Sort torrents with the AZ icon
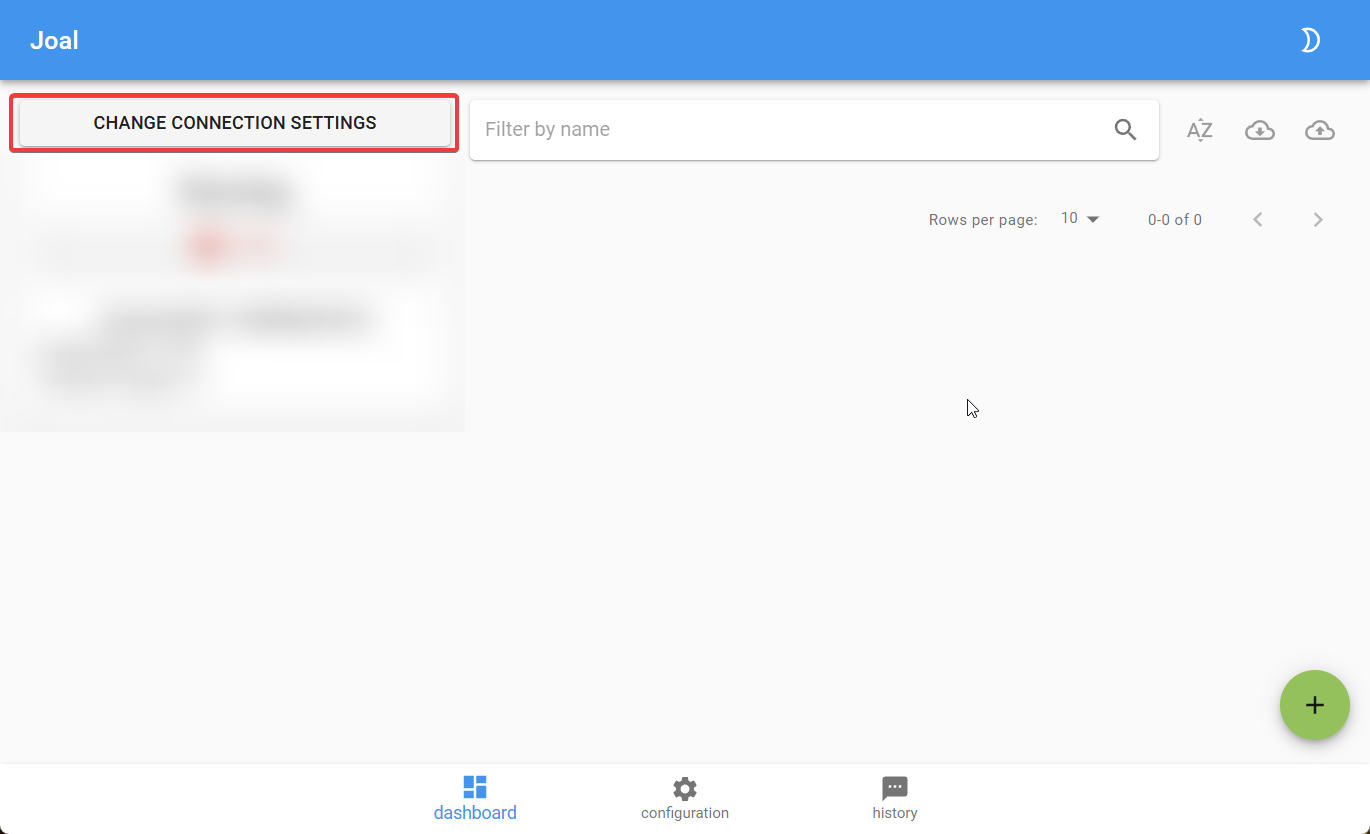The image size is (1370, 834). [1200, 130]
